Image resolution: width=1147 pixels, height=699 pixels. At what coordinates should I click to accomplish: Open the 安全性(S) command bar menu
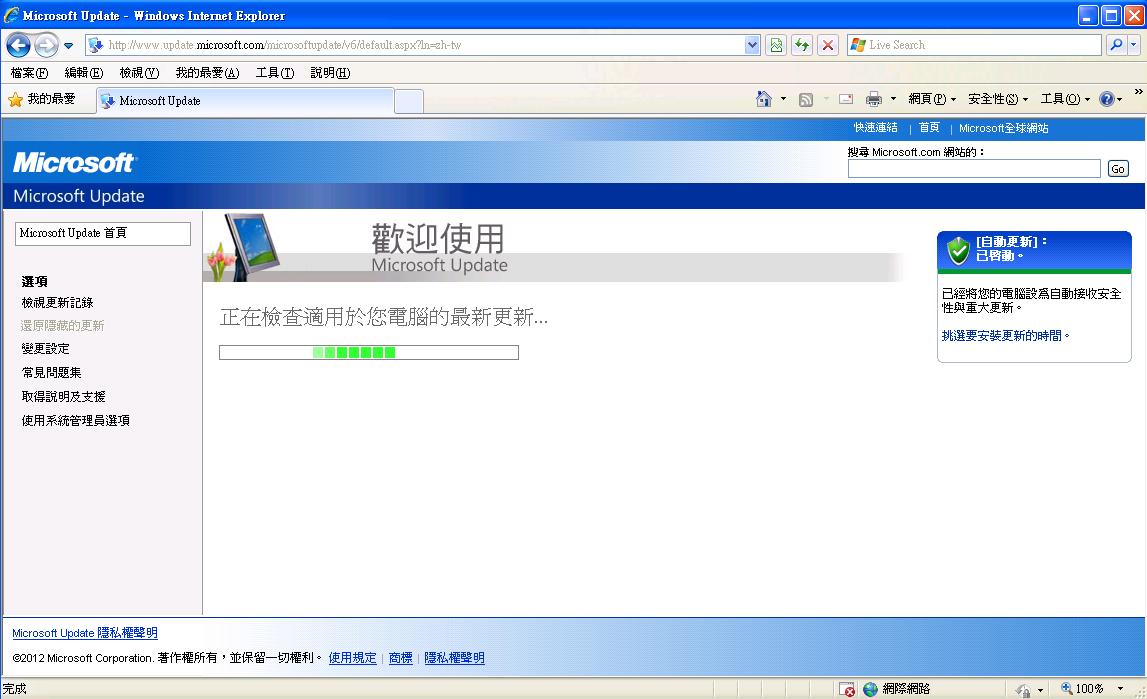coord(998,99)
